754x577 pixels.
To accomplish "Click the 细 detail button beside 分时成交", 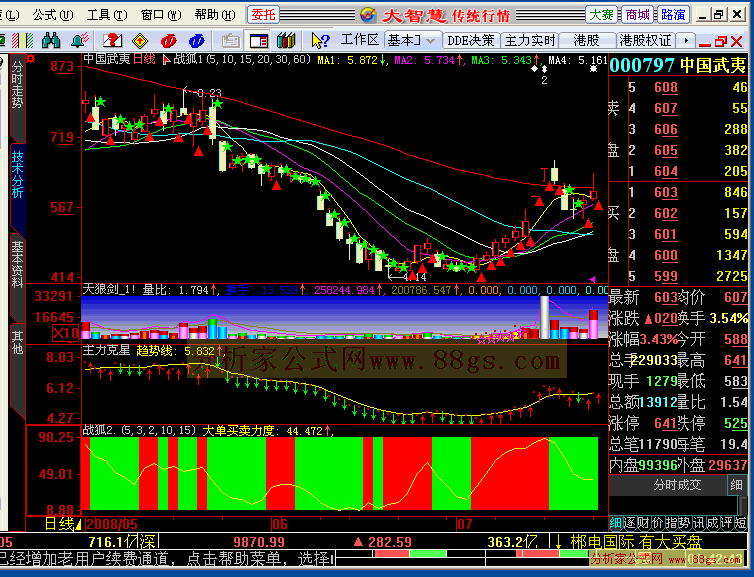I will [x=737, y=485].
